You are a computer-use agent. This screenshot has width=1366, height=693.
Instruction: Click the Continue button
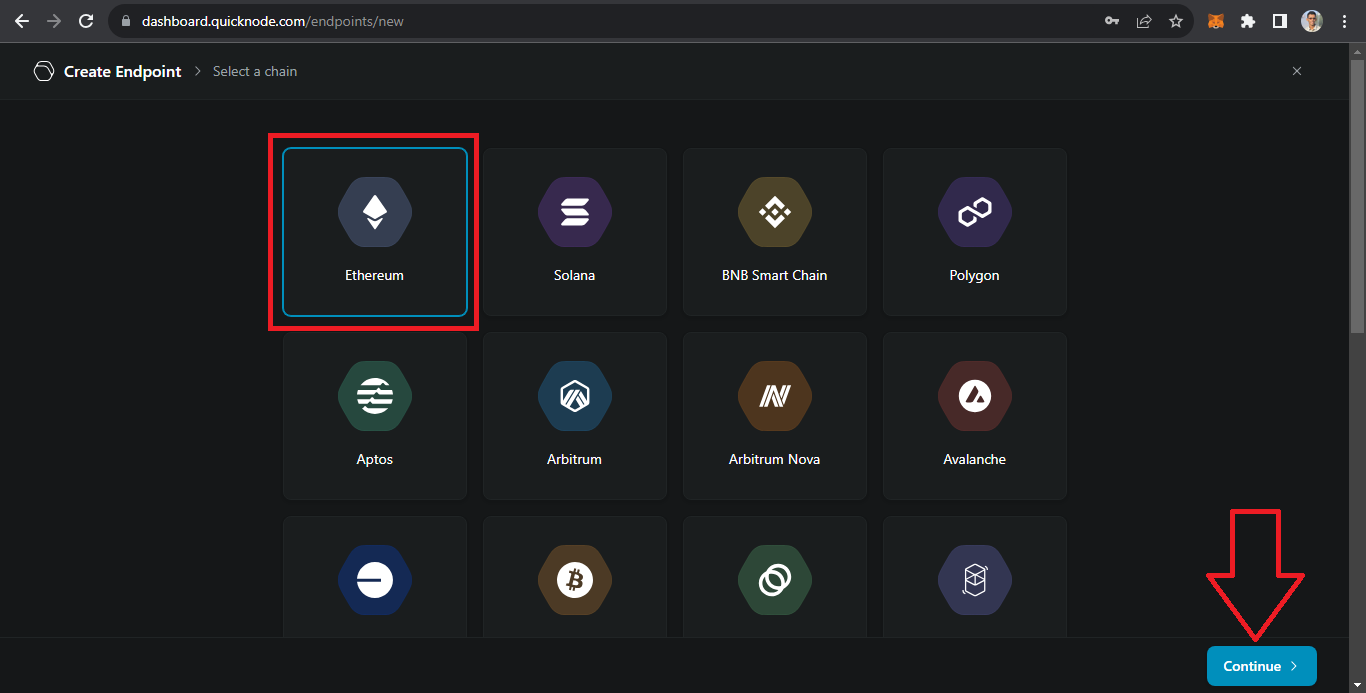tap(1261, 666)
